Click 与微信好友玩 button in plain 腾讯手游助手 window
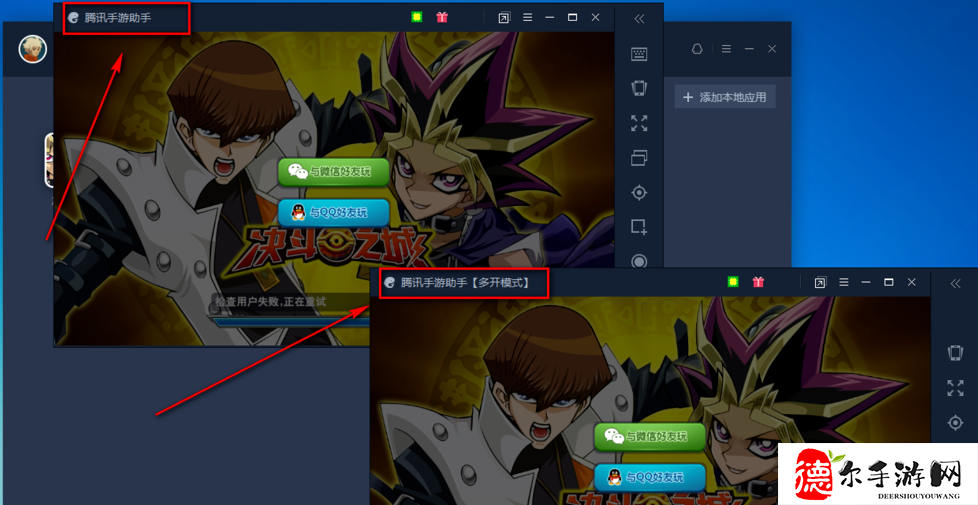 click(334, 171)
